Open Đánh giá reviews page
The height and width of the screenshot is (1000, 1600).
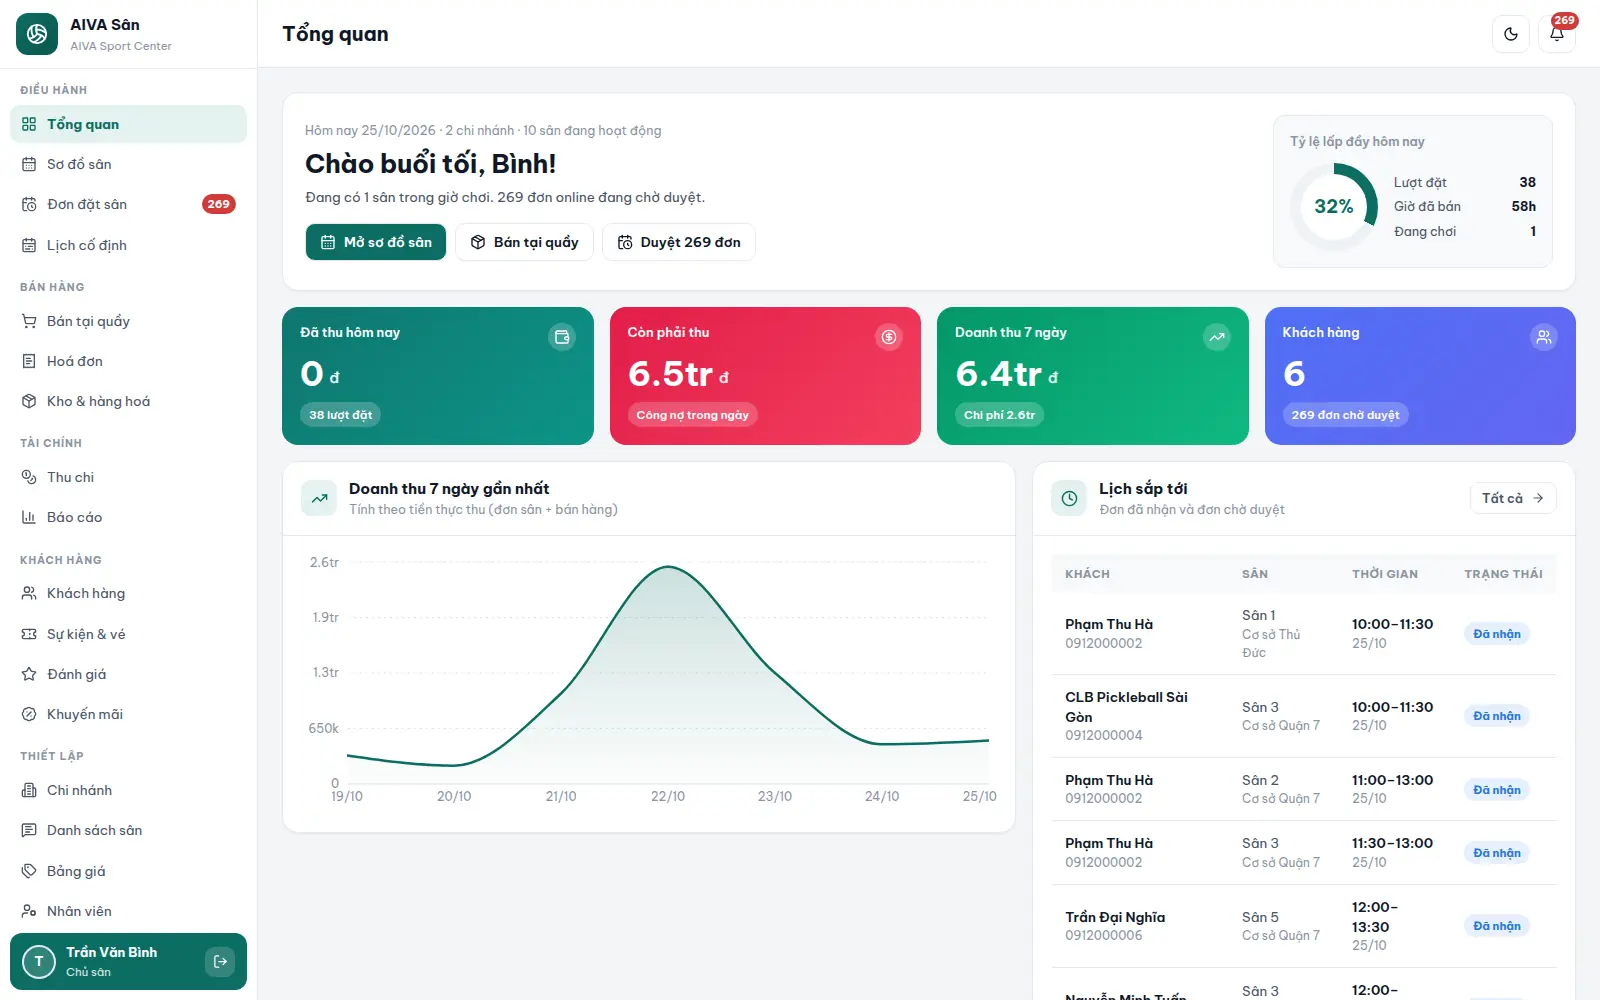click(x=128, y=674)
